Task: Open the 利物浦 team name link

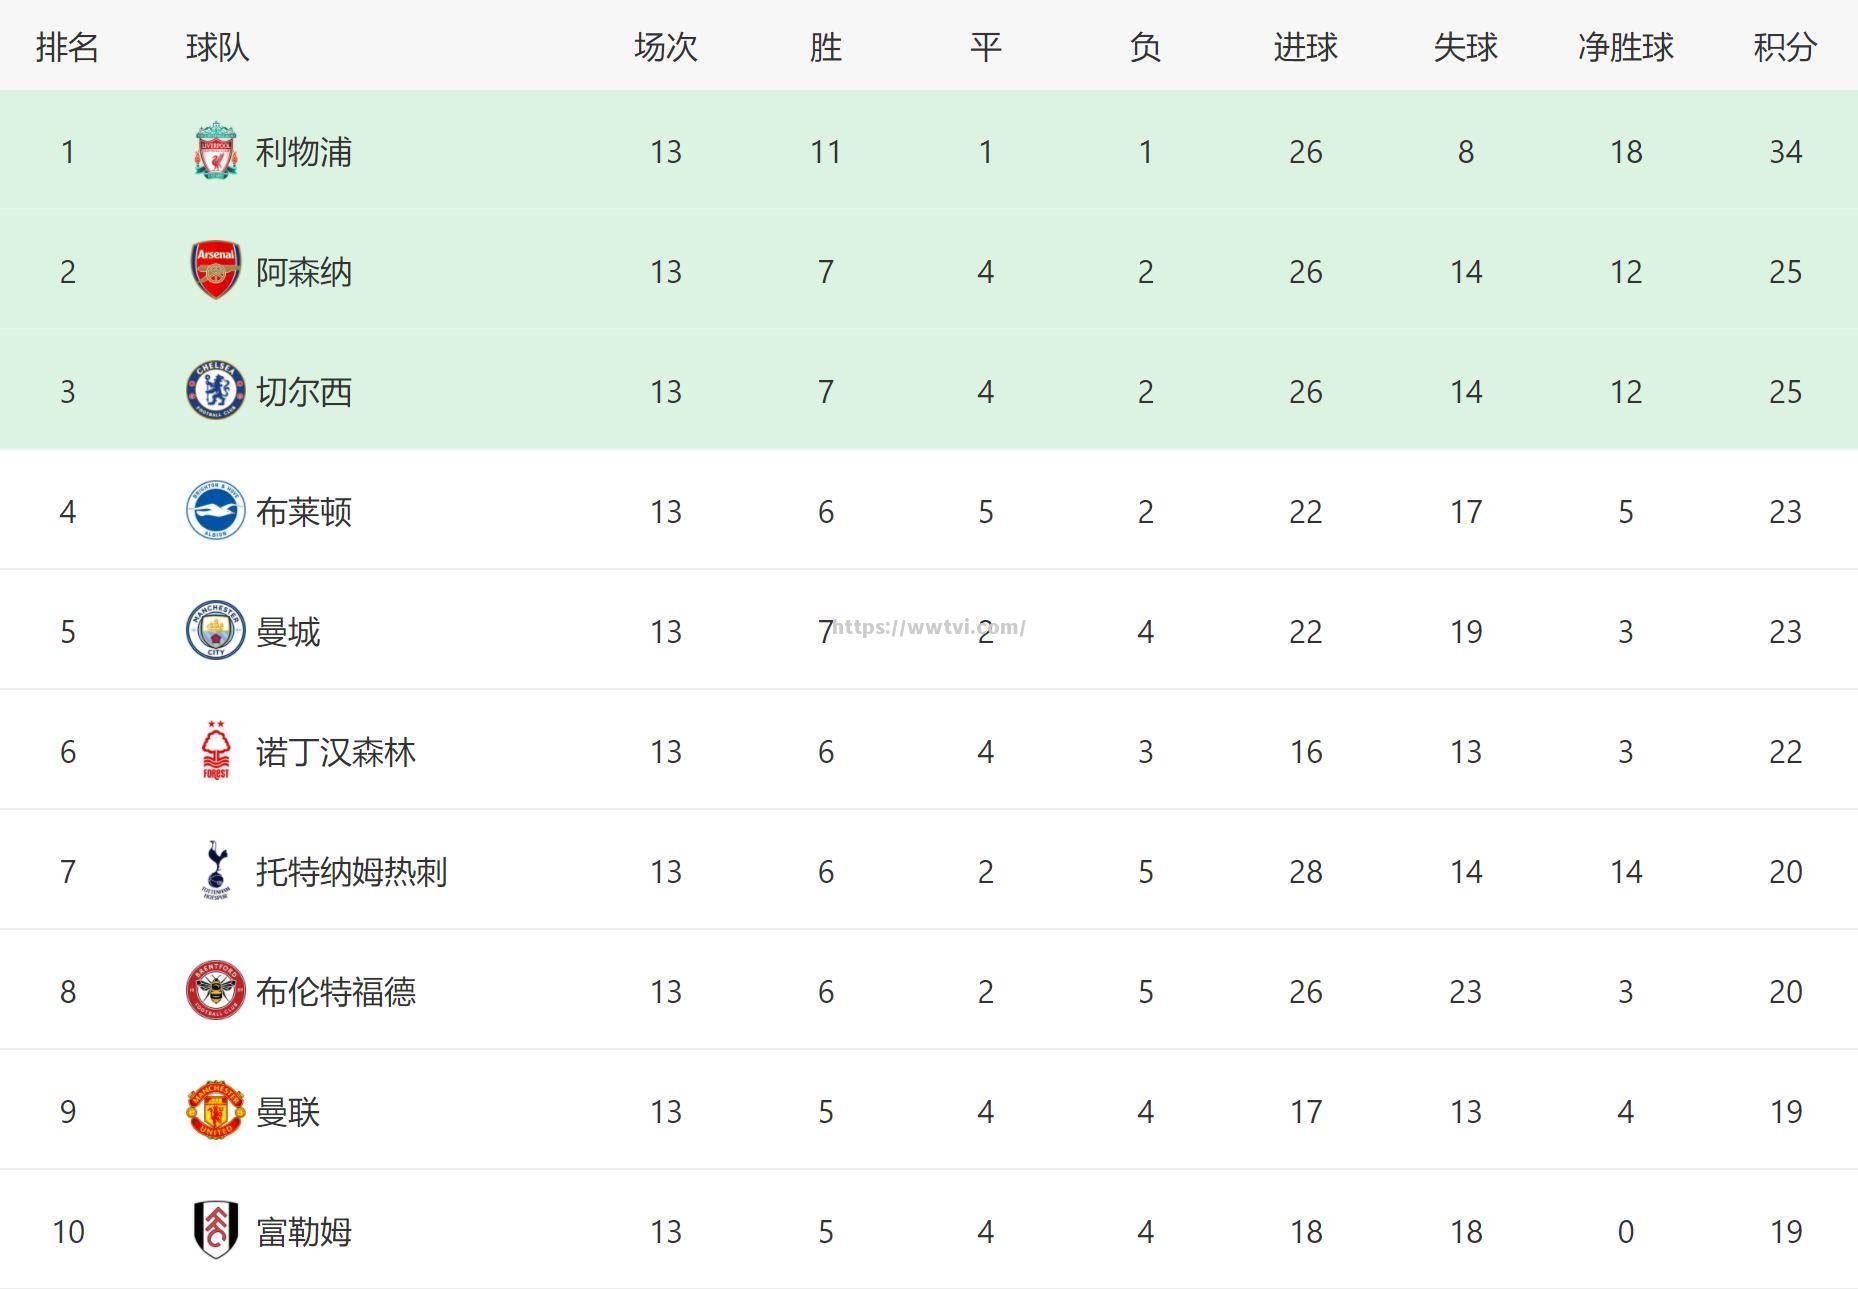Action: click(303, 152)
